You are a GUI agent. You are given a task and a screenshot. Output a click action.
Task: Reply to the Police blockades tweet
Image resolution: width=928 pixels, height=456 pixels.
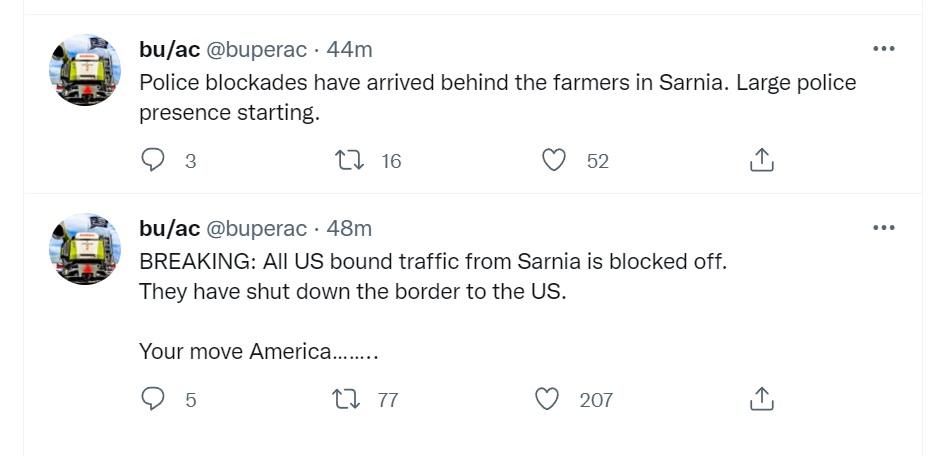(x=153, y=160)
